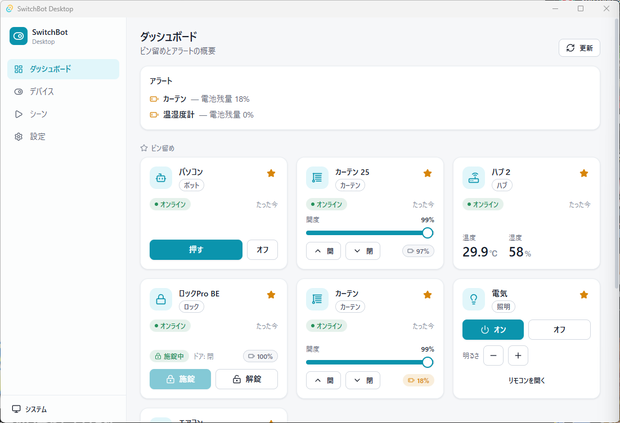Viewport: 620px width, 423px height.
Task: Click the ハブ tag under ハブ 2
Action: pos(502,185)
